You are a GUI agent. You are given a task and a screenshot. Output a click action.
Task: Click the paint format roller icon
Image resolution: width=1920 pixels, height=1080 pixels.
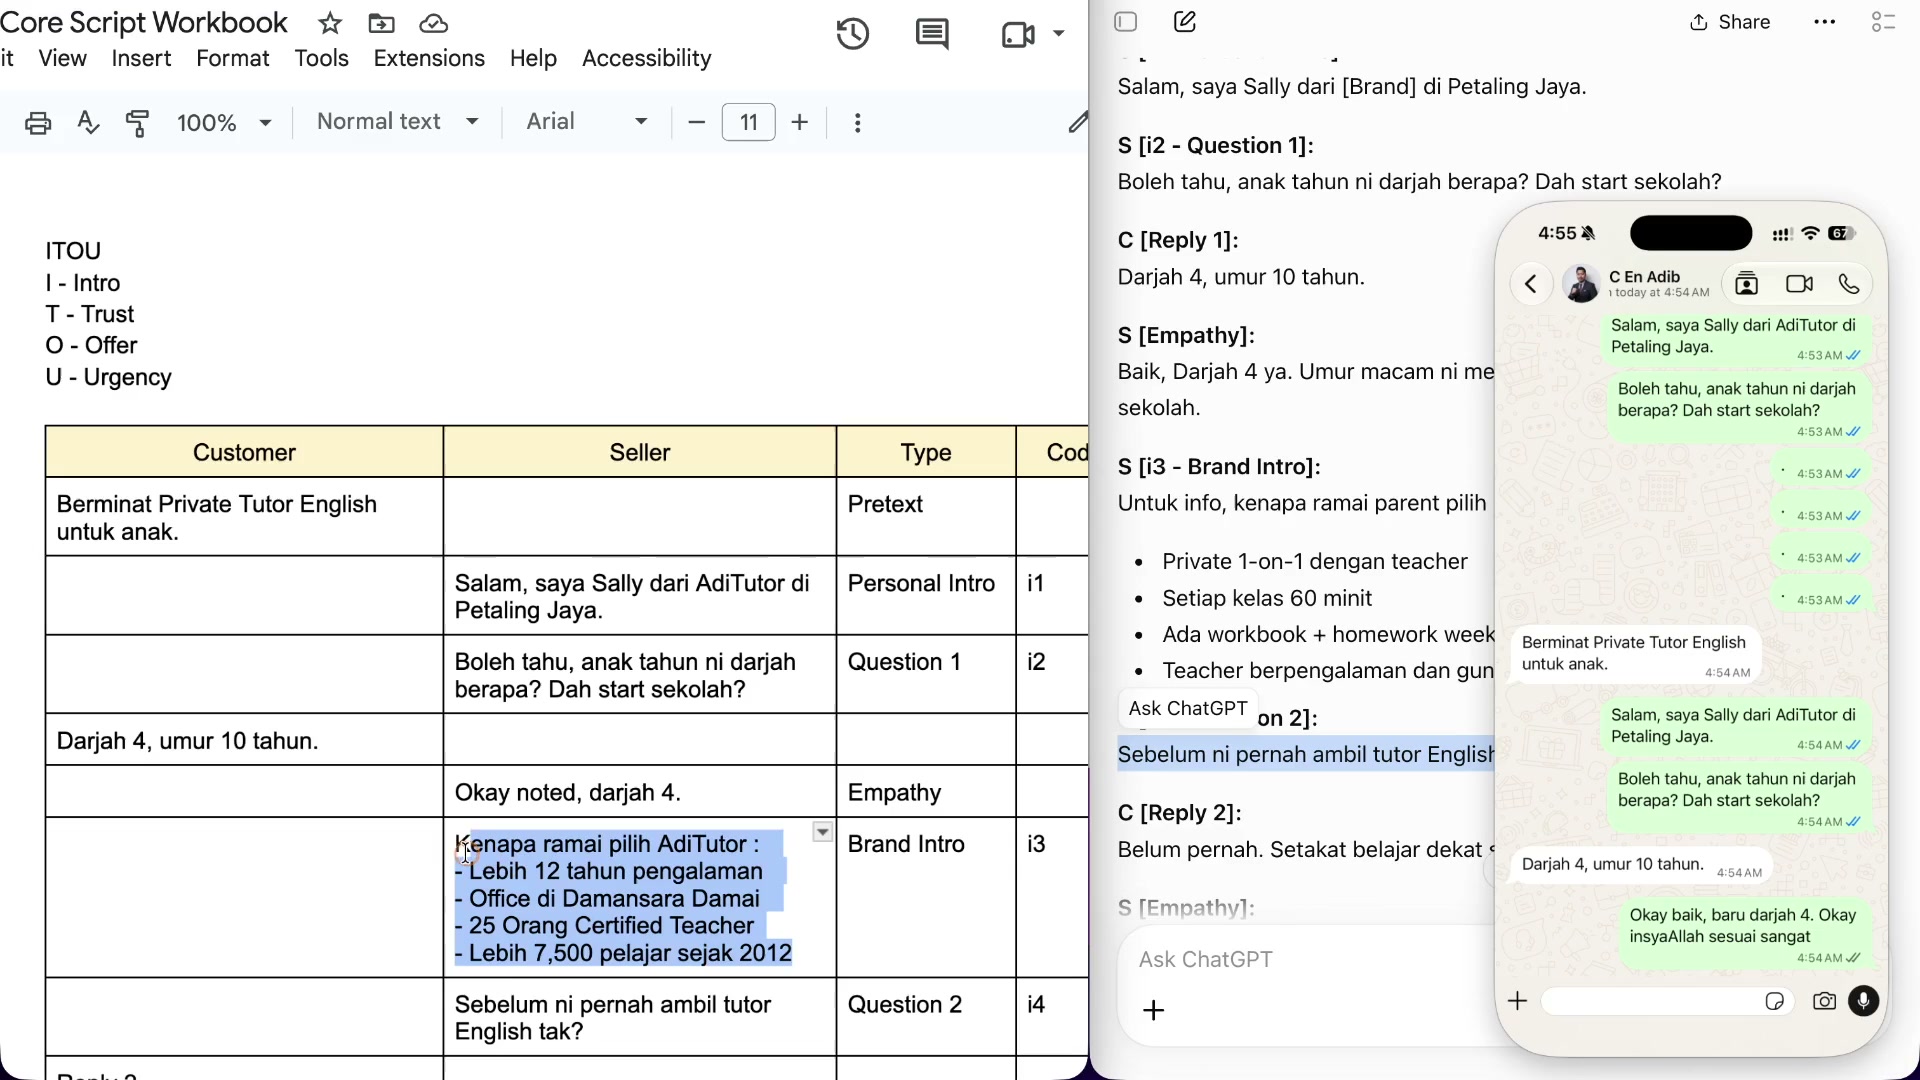(x=138, y=122)
